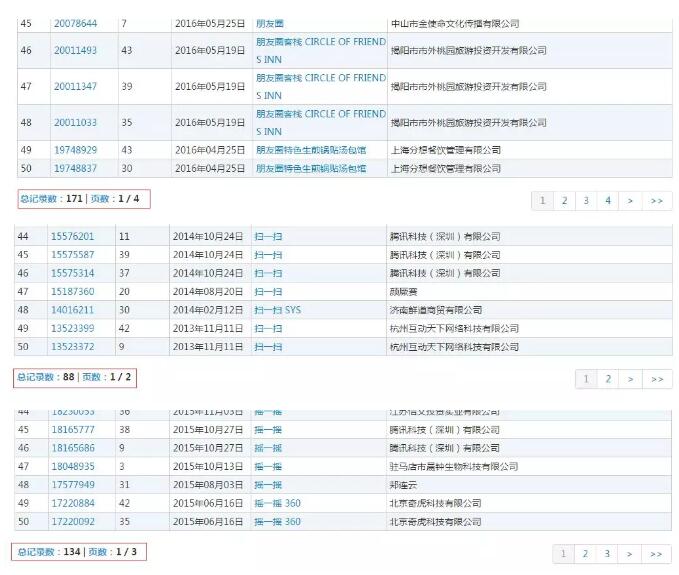Select page 1 in 171-record pagination
This screenshot has width=679, height=575.
click(x=543, y=200)
